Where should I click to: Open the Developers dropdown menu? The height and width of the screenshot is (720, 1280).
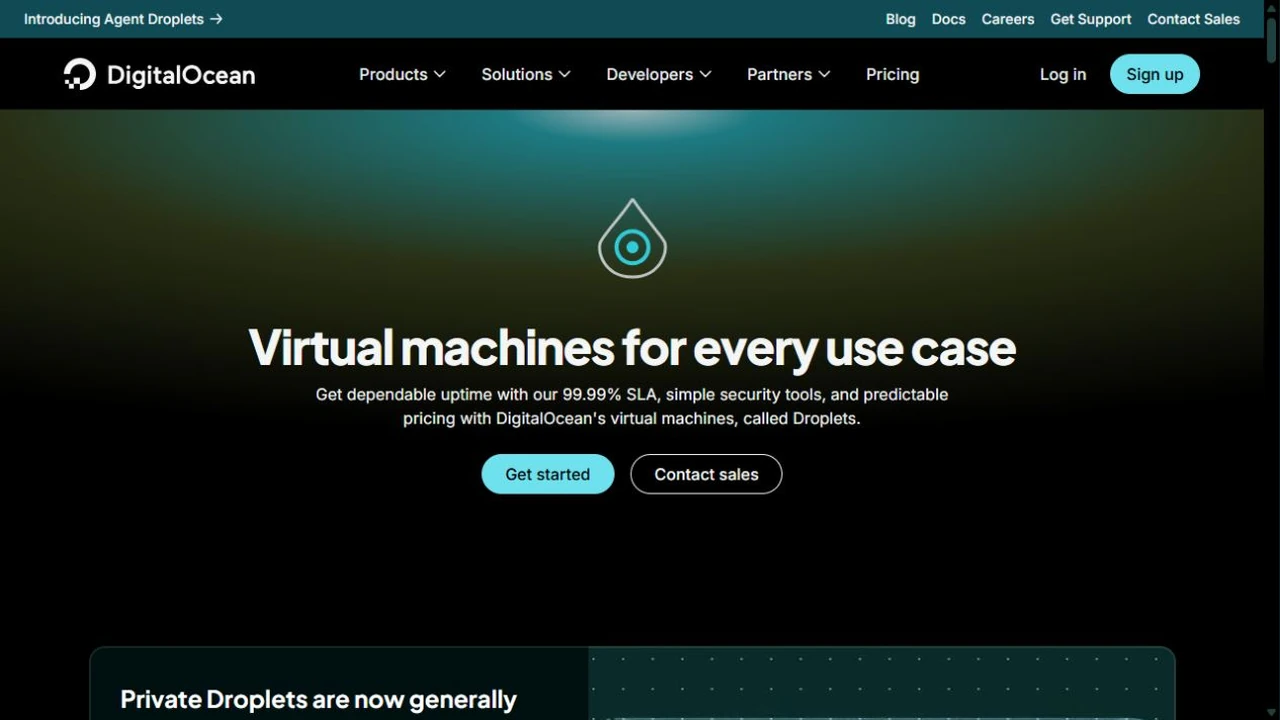click(x=659, y=74)
